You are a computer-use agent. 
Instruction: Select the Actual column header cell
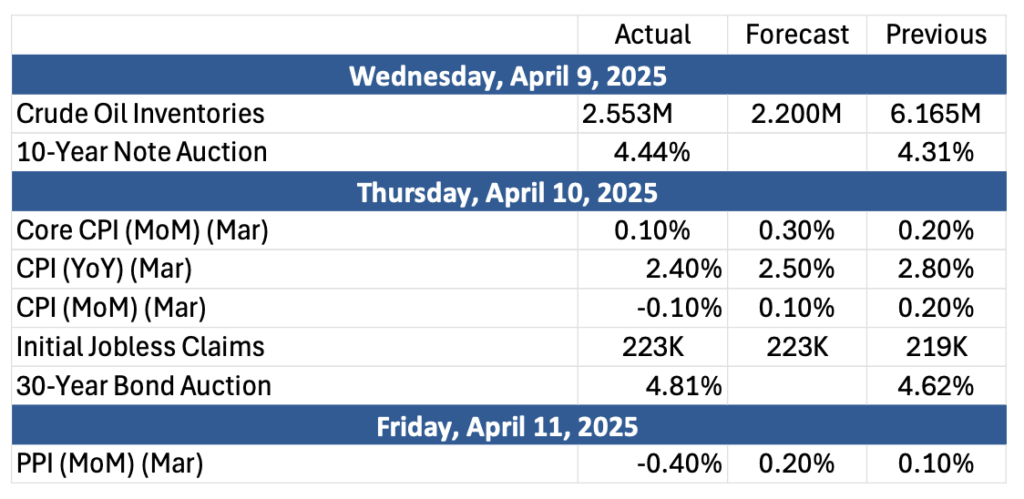click(652, 35)
